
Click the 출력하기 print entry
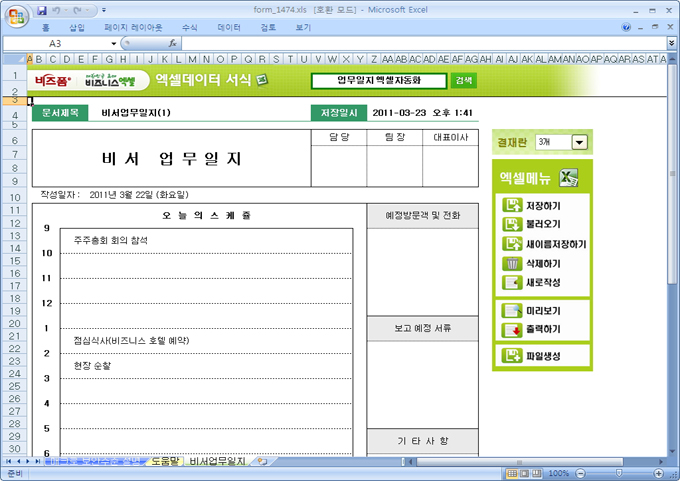(x=531, y=329)
